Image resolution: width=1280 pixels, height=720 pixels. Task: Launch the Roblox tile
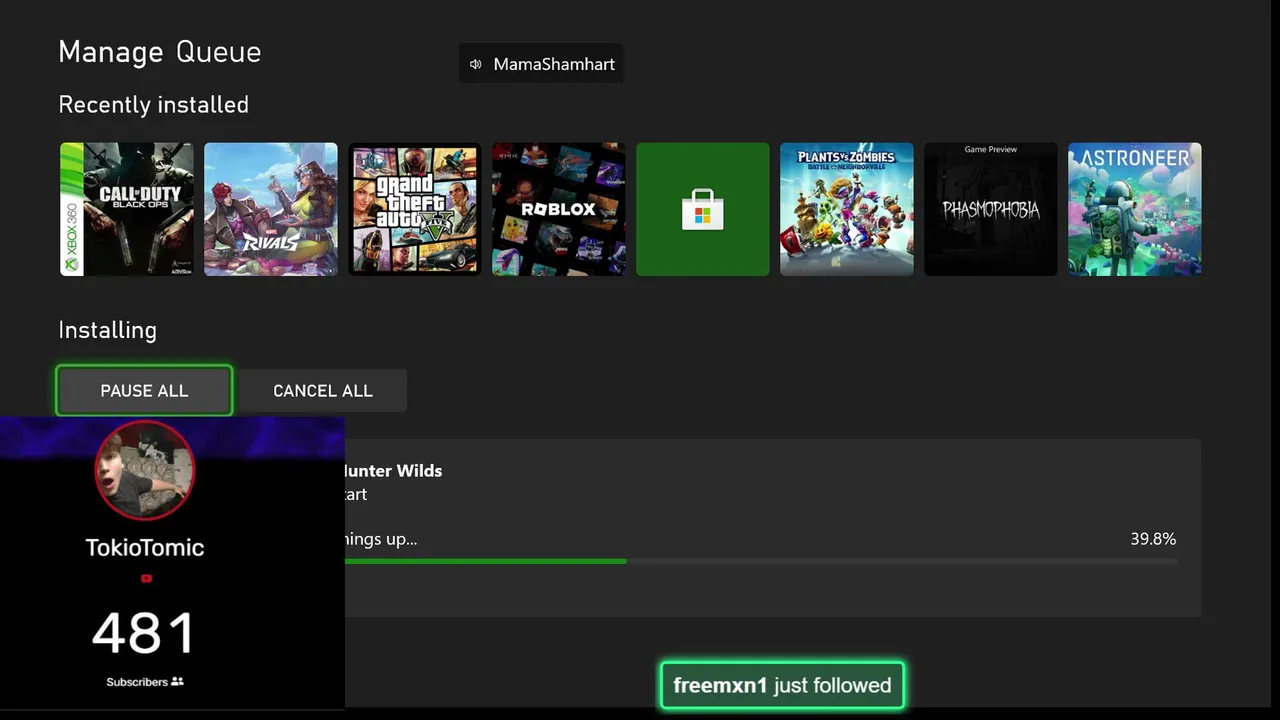coord(559,209)
